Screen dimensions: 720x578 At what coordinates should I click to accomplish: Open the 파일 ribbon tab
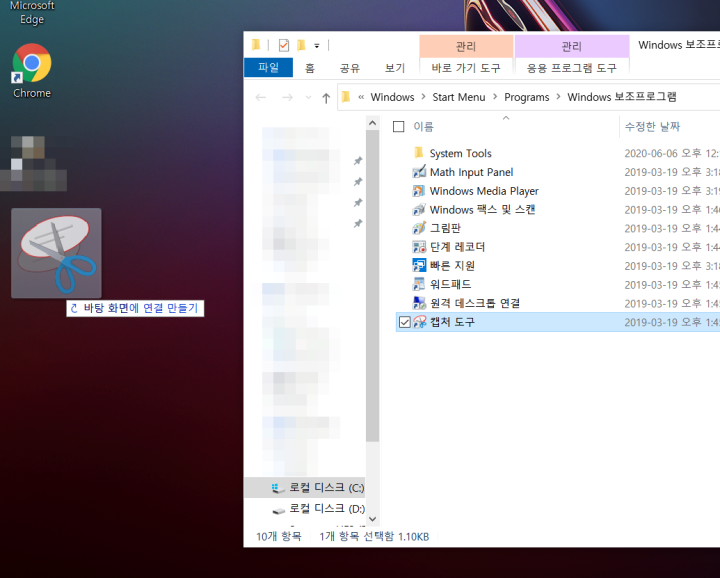coord(268,67)
